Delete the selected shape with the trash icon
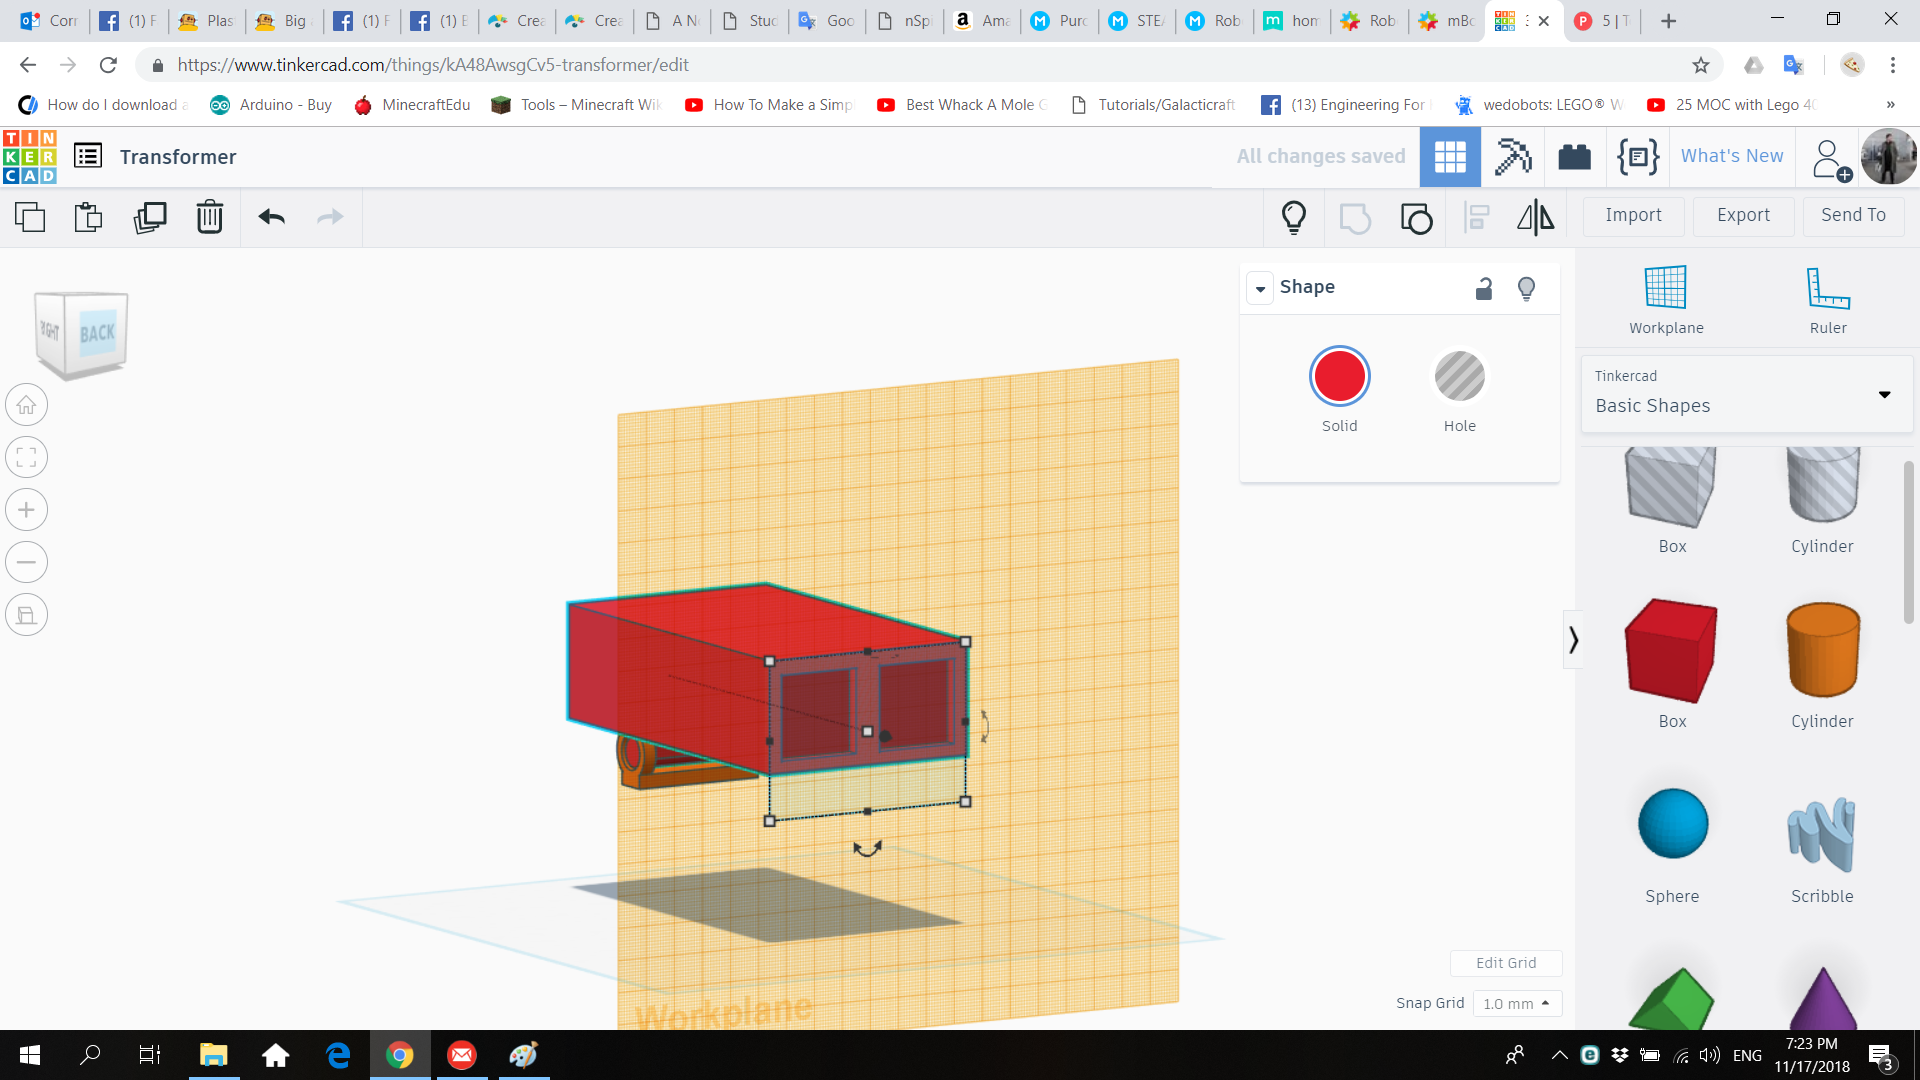The width and height of the screenshot is (1920, 1080). pos(209,217)
